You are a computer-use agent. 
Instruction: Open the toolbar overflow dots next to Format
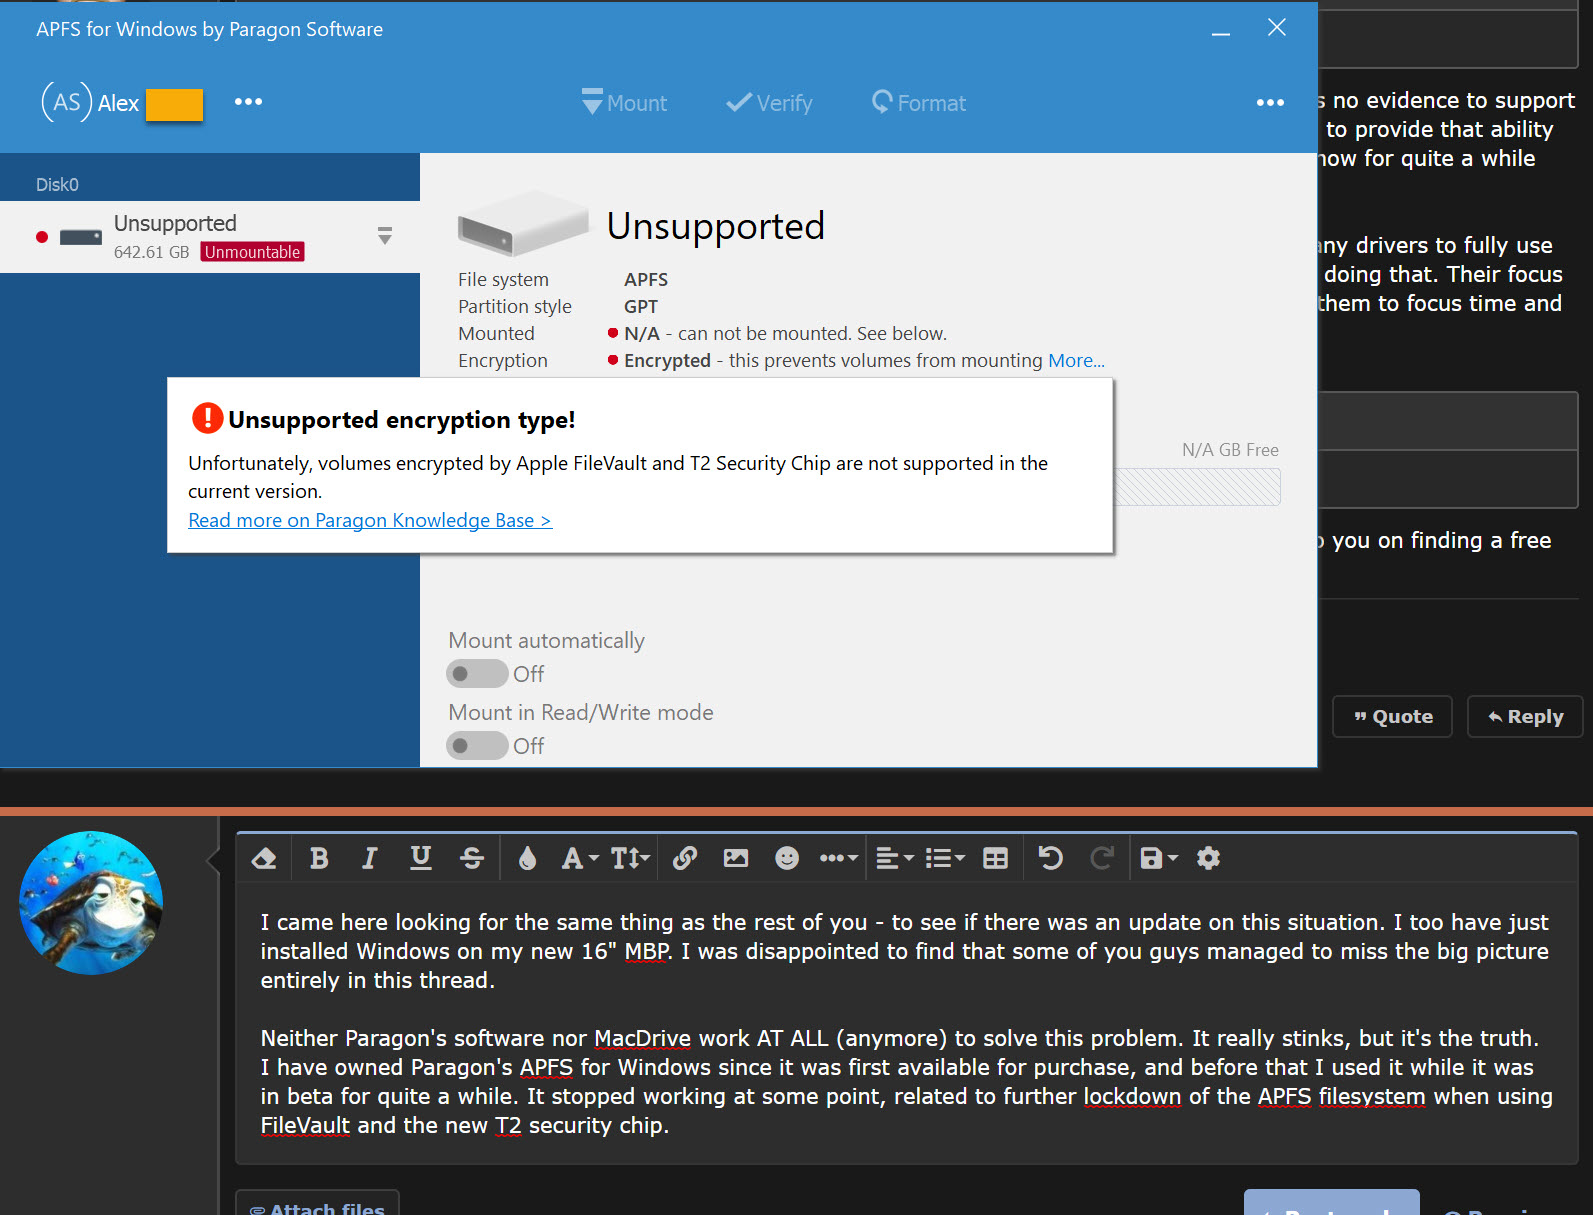click(x=1270, y=103)
